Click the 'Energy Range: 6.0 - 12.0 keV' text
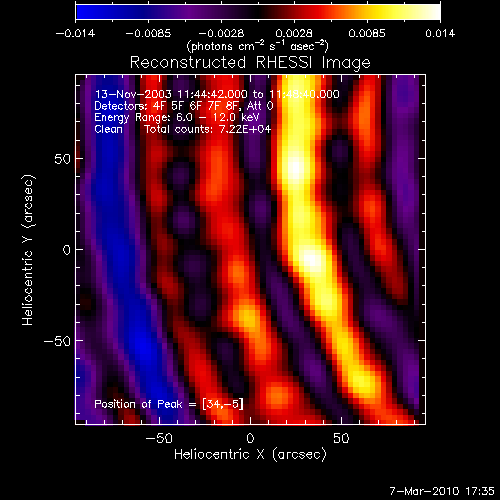 point(177,118)
